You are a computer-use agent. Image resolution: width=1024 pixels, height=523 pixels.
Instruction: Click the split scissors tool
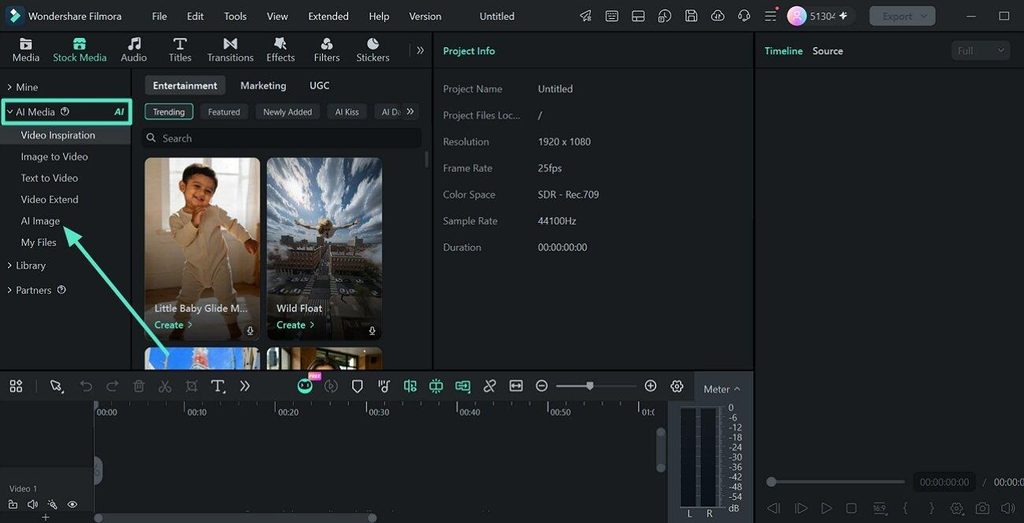click(x=165, y=387)
